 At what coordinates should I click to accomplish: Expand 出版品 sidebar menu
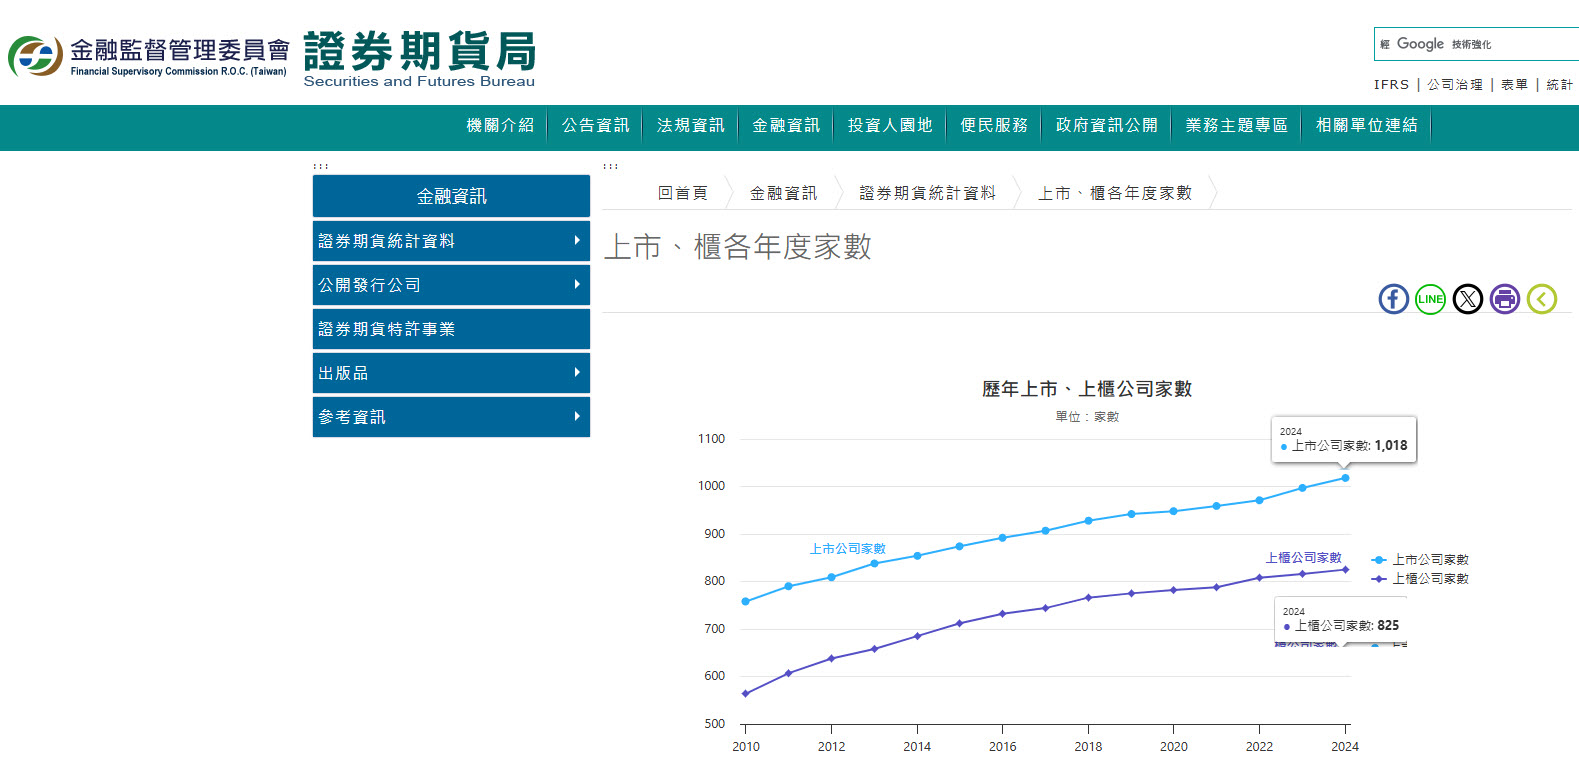click(x=451, y=373)
